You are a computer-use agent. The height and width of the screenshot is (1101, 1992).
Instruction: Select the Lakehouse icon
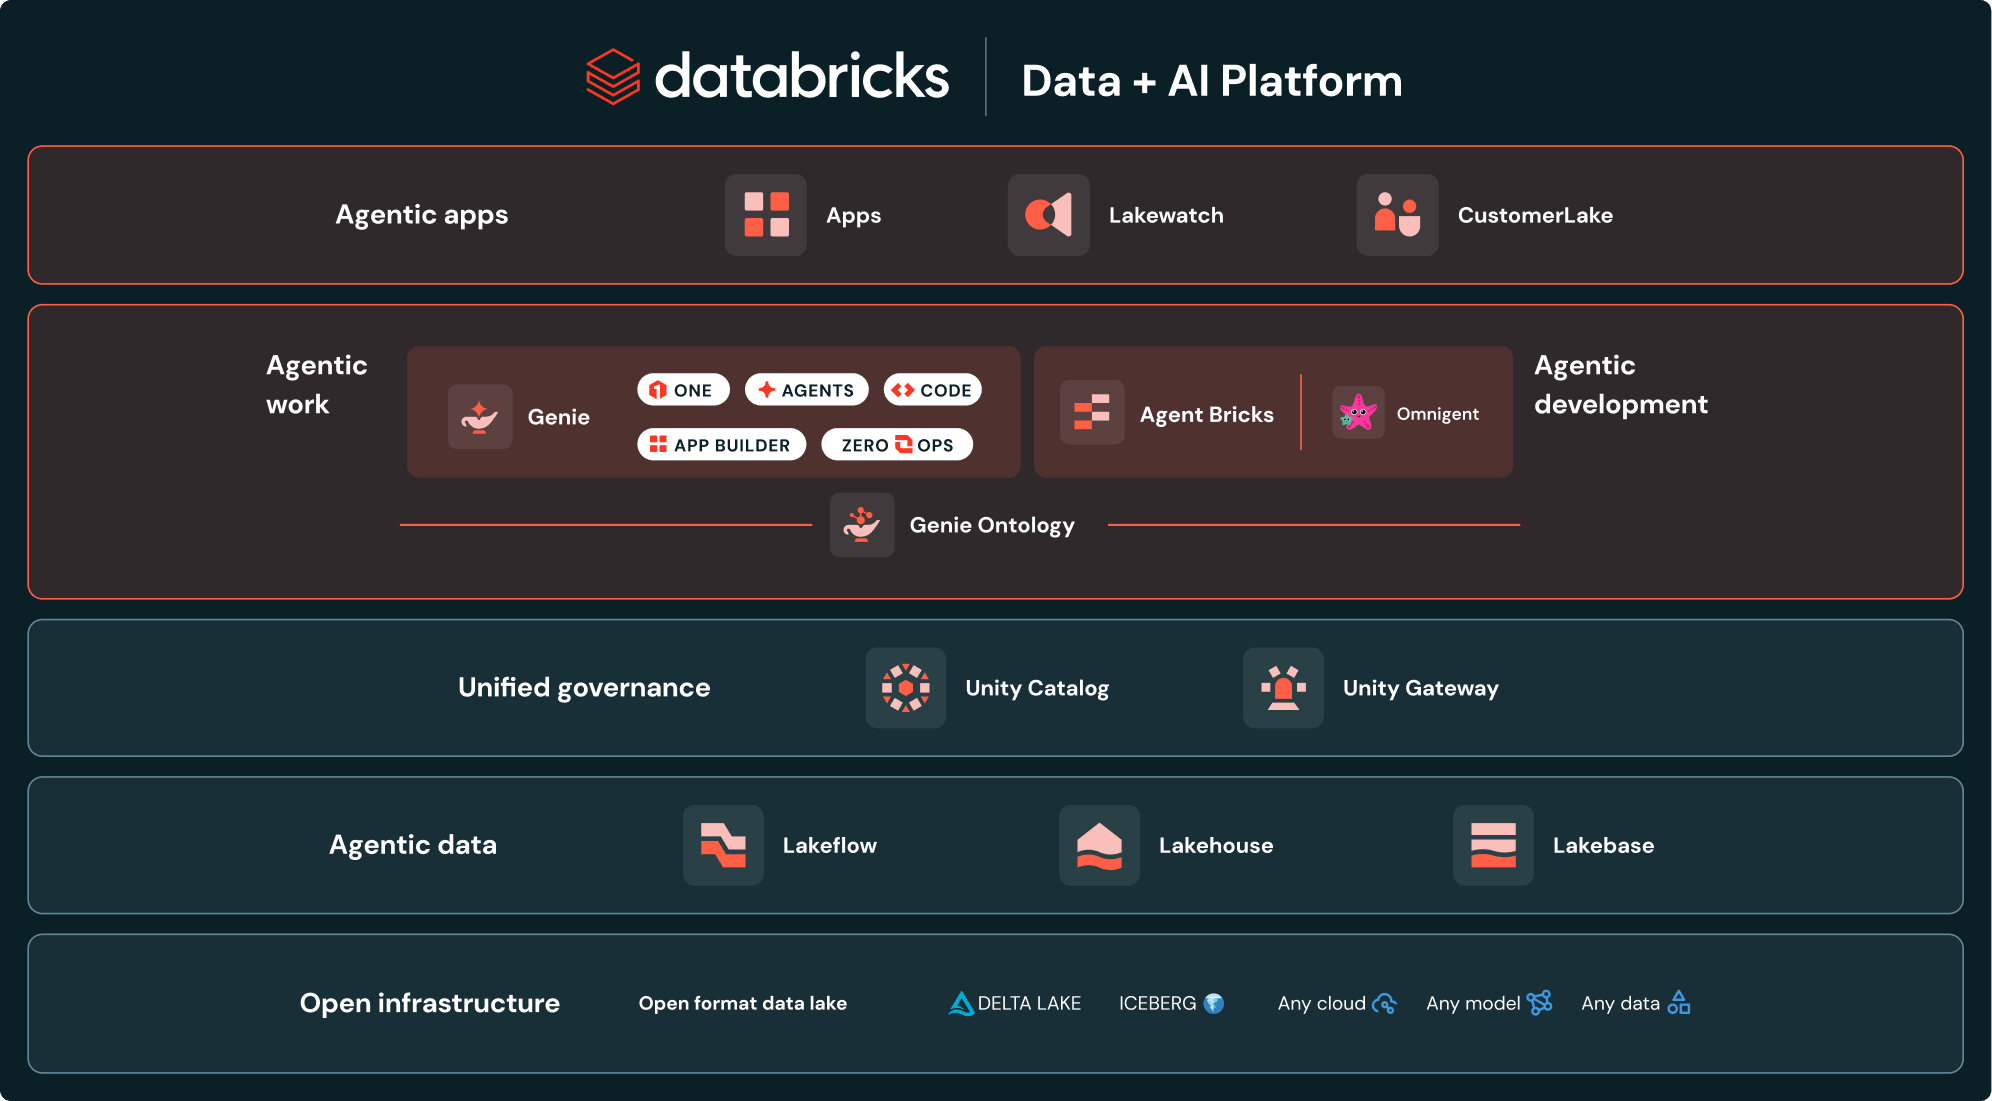click(x=1099, y=845)
